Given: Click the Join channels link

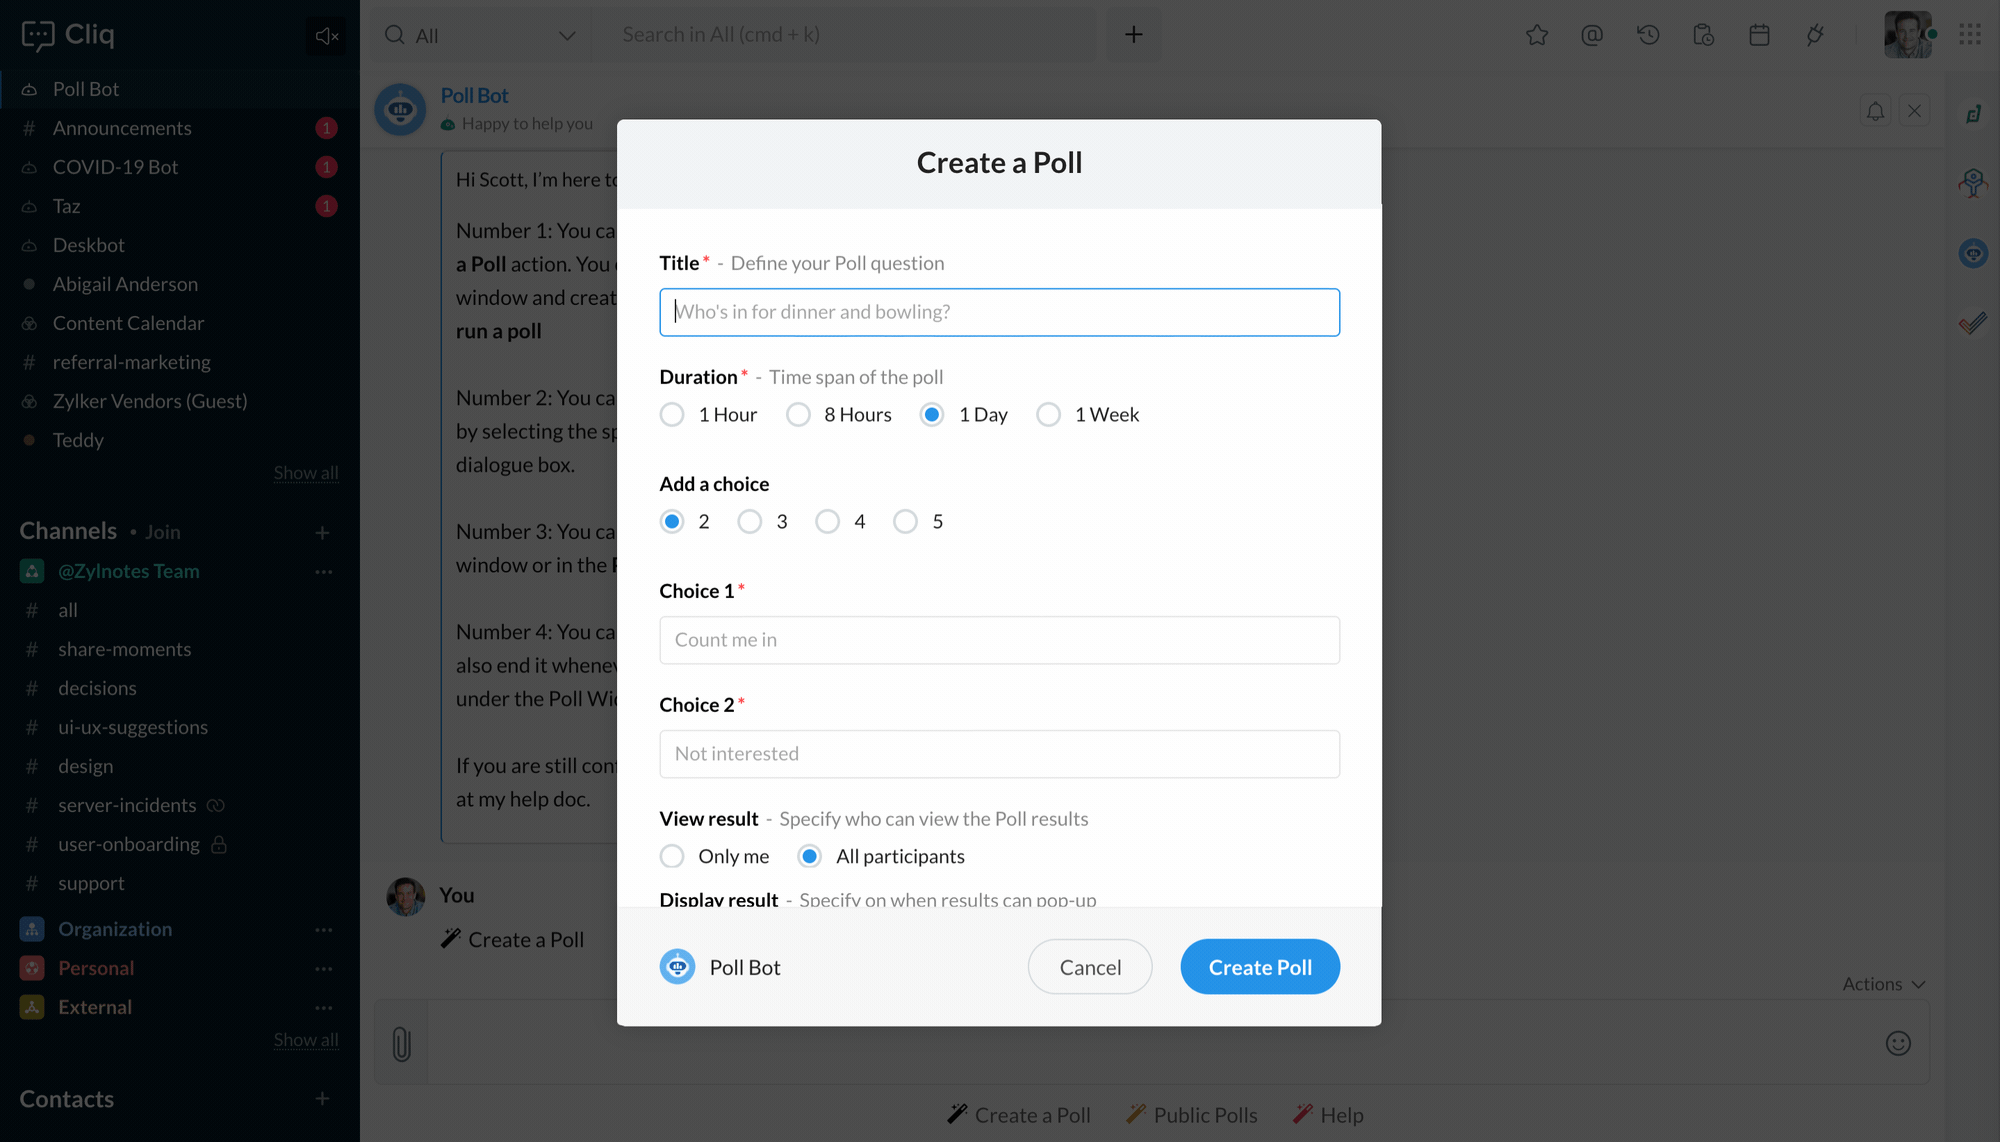Looking at the screenshot, I should (163, 532).
